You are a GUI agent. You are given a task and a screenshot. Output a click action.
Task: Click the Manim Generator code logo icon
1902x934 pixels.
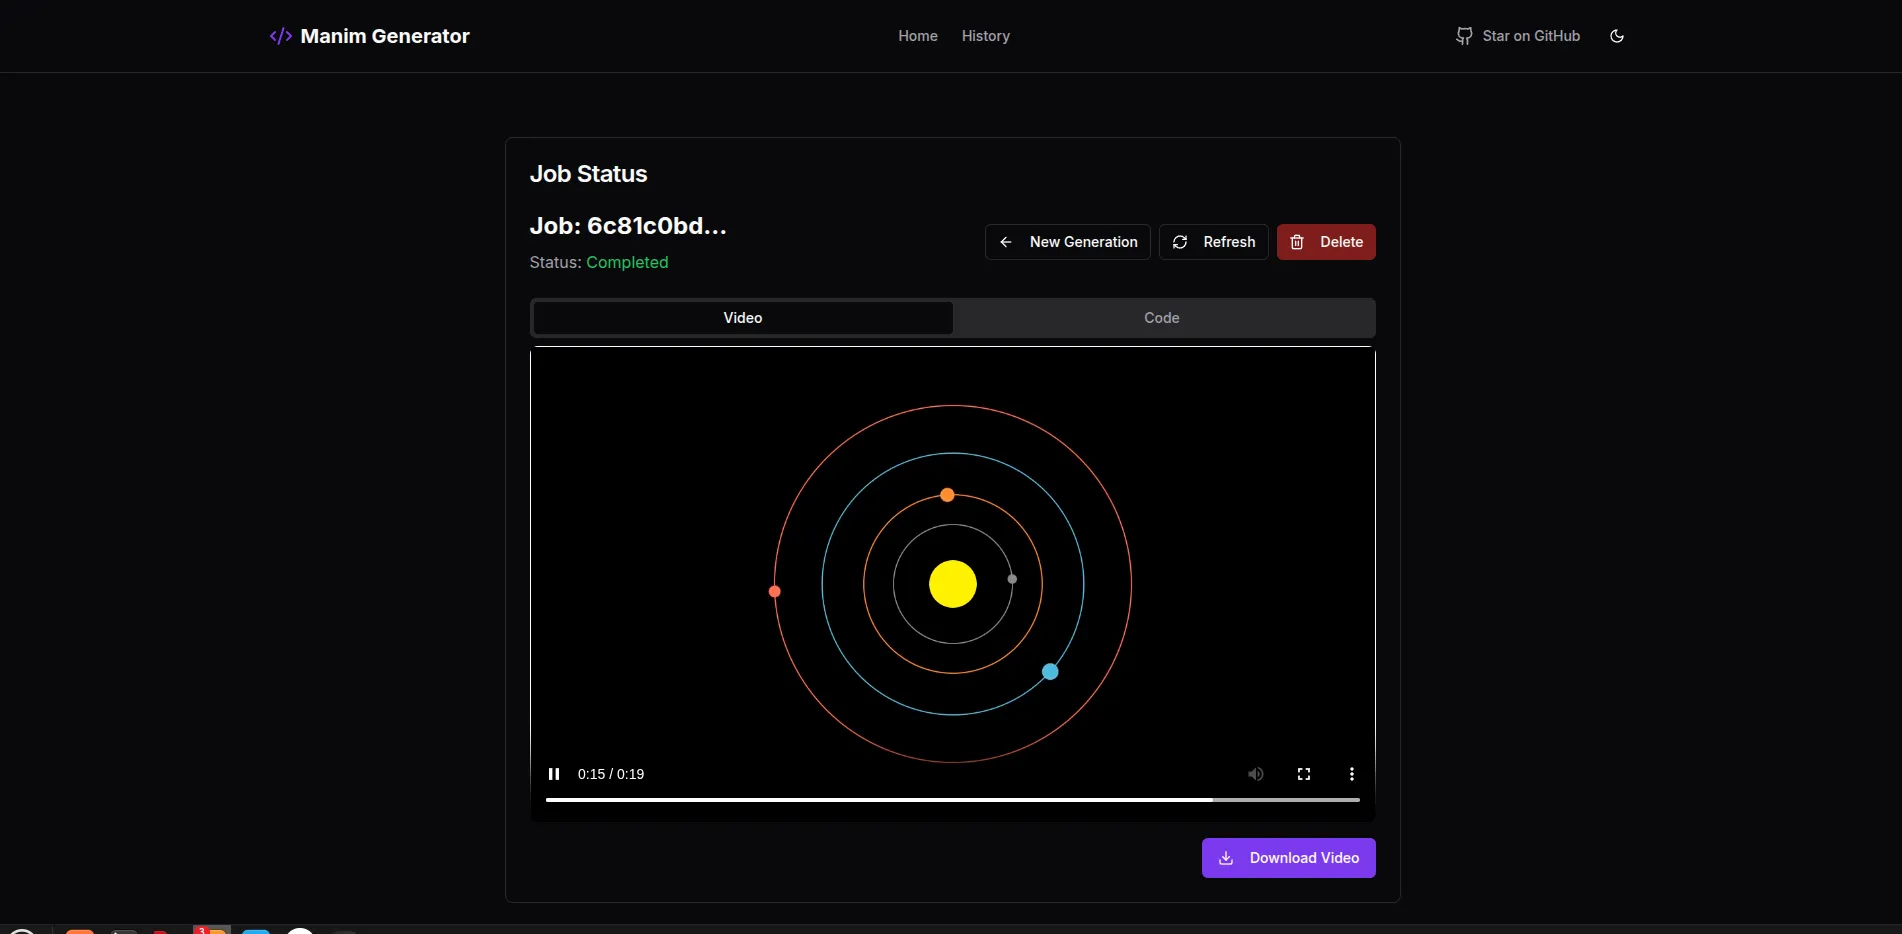click(281, 36)
